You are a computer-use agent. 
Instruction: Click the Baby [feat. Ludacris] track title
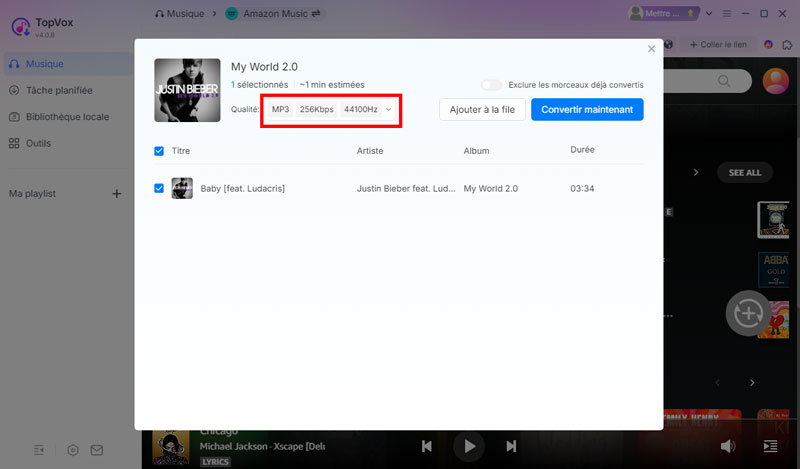(242, 188)
